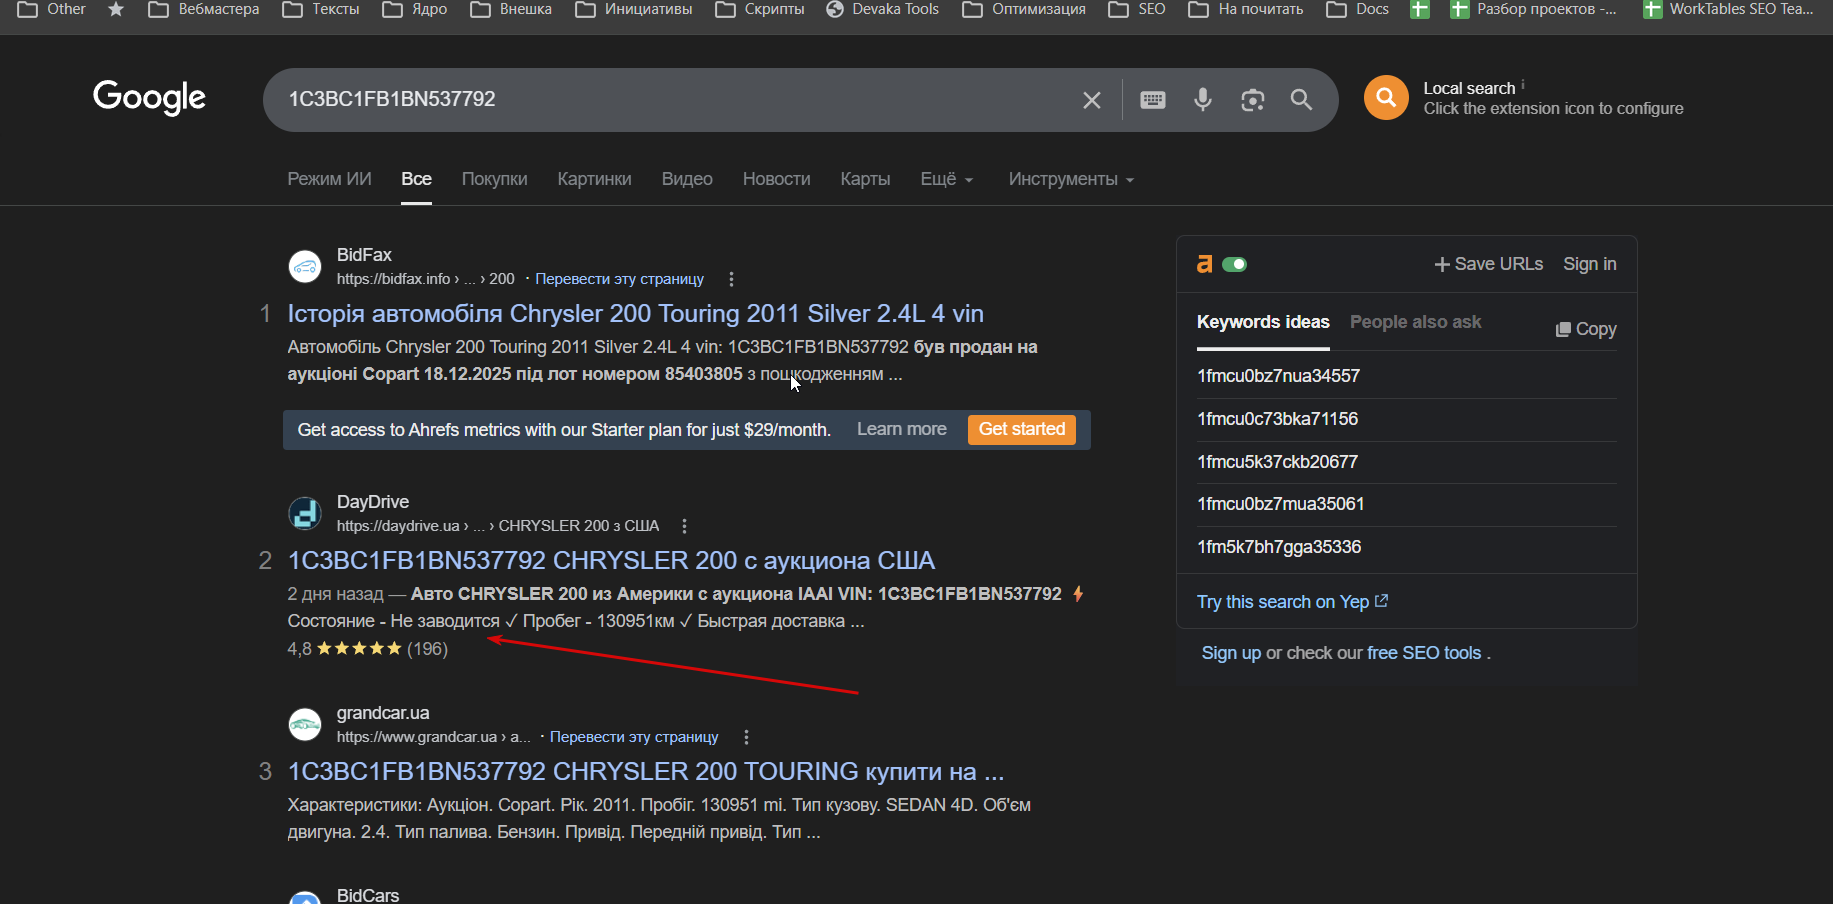Open the unlabeled green plus bookmark
The height and width of the screenshot is (904, 1833).
(1419, 9)
